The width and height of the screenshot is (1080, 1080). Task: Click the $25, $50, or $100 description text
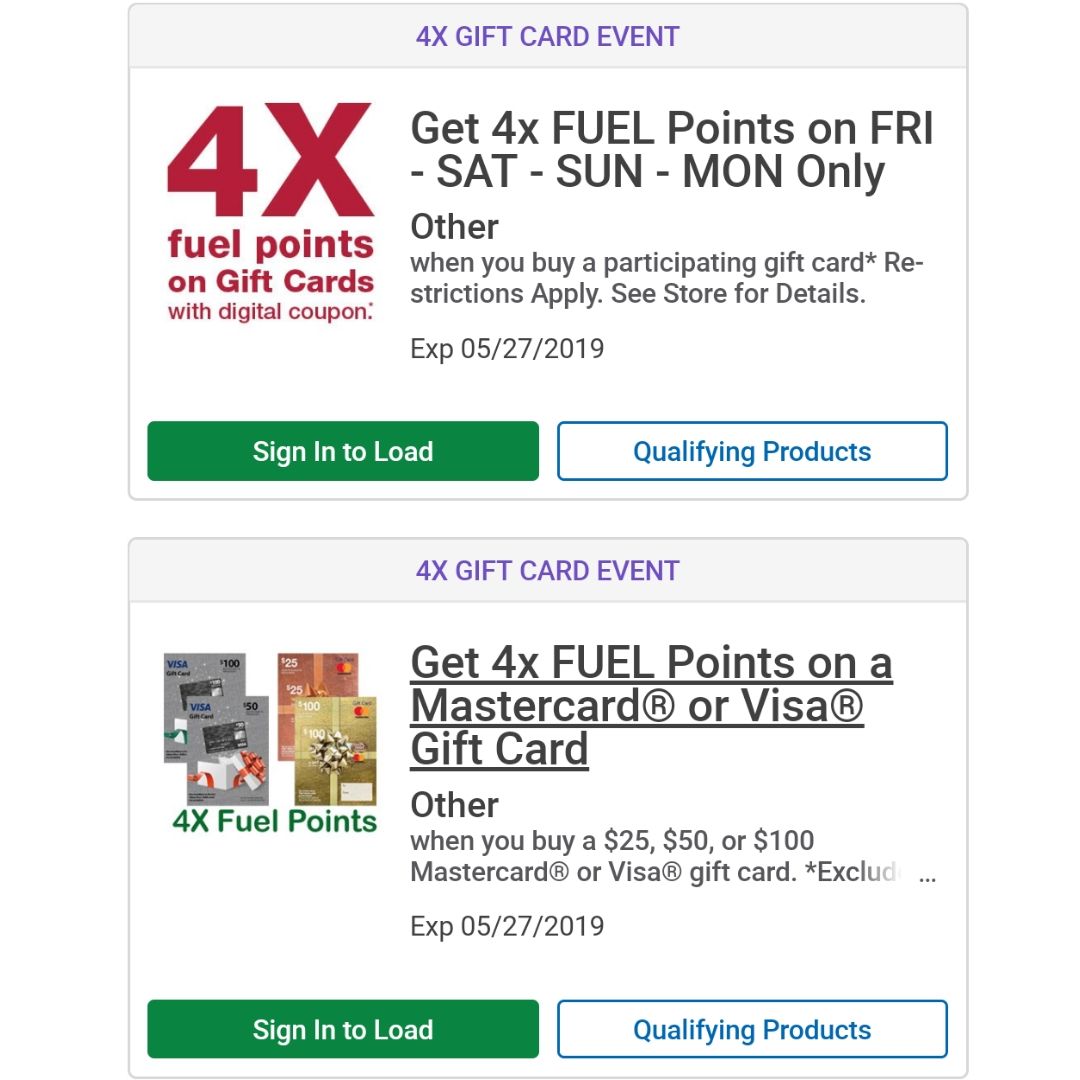click(x=654, y=856)
